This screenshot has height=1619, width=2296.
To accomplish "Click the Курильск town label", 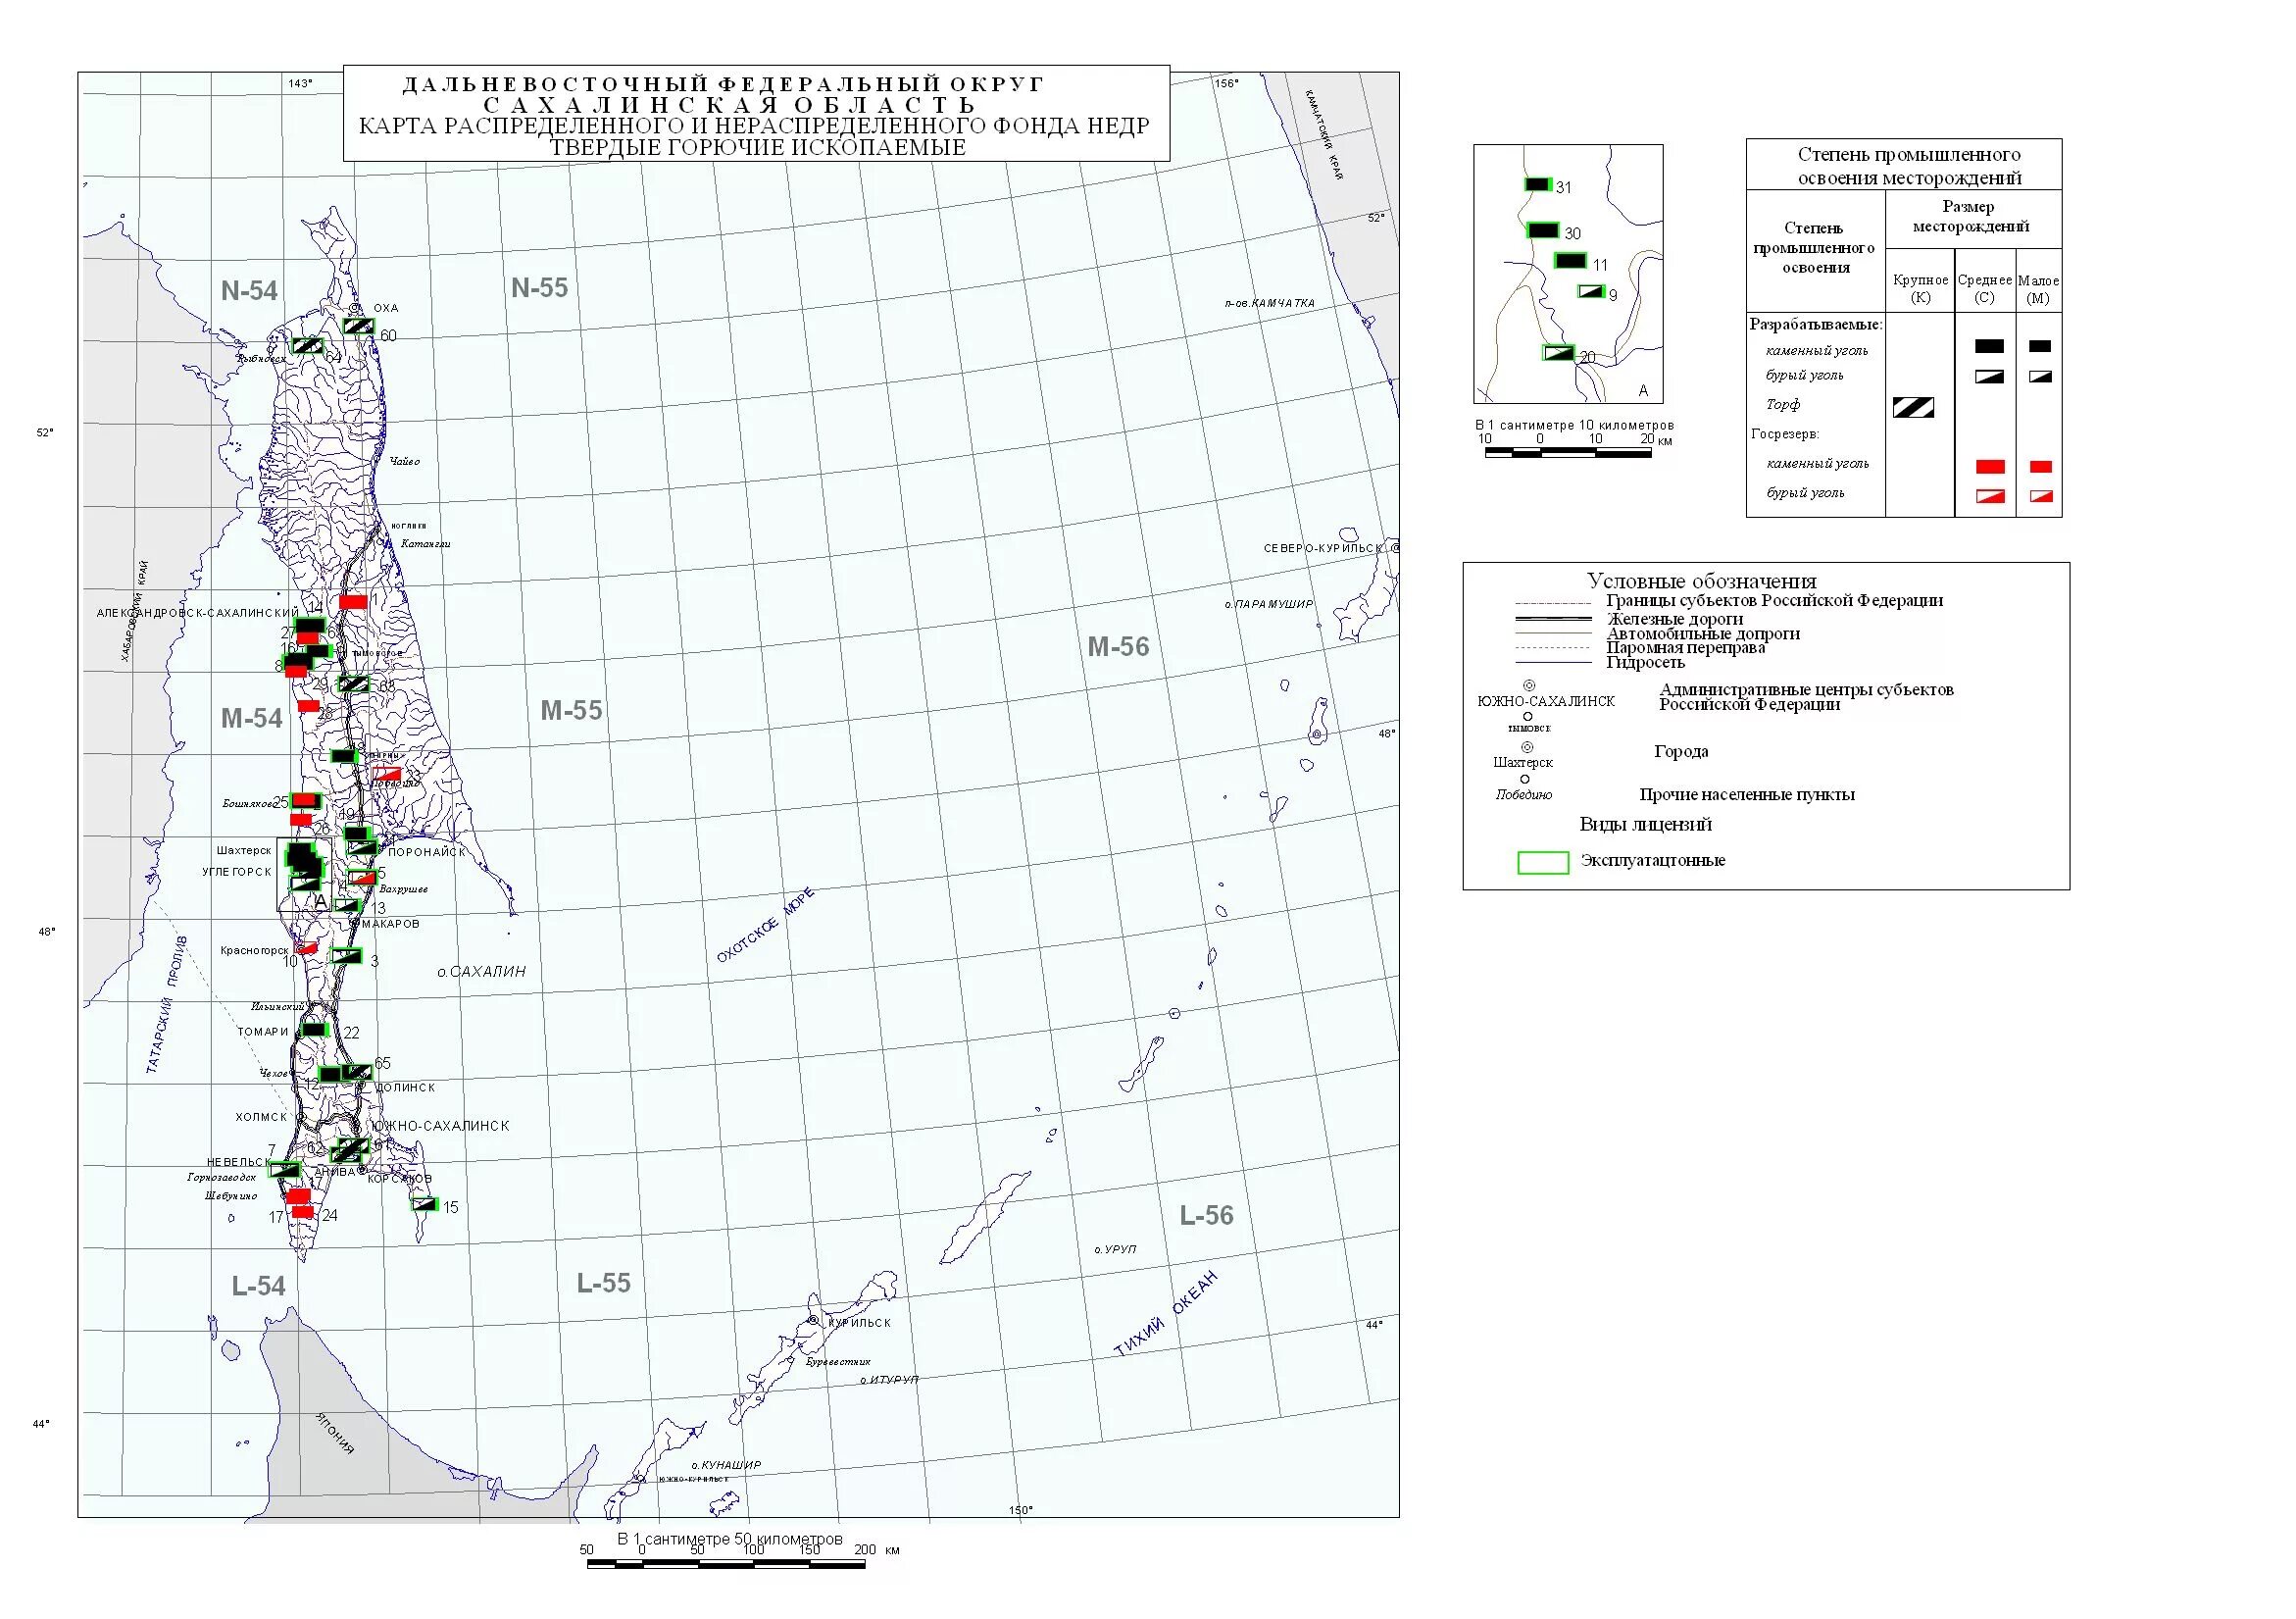I will coord(858,1322).
